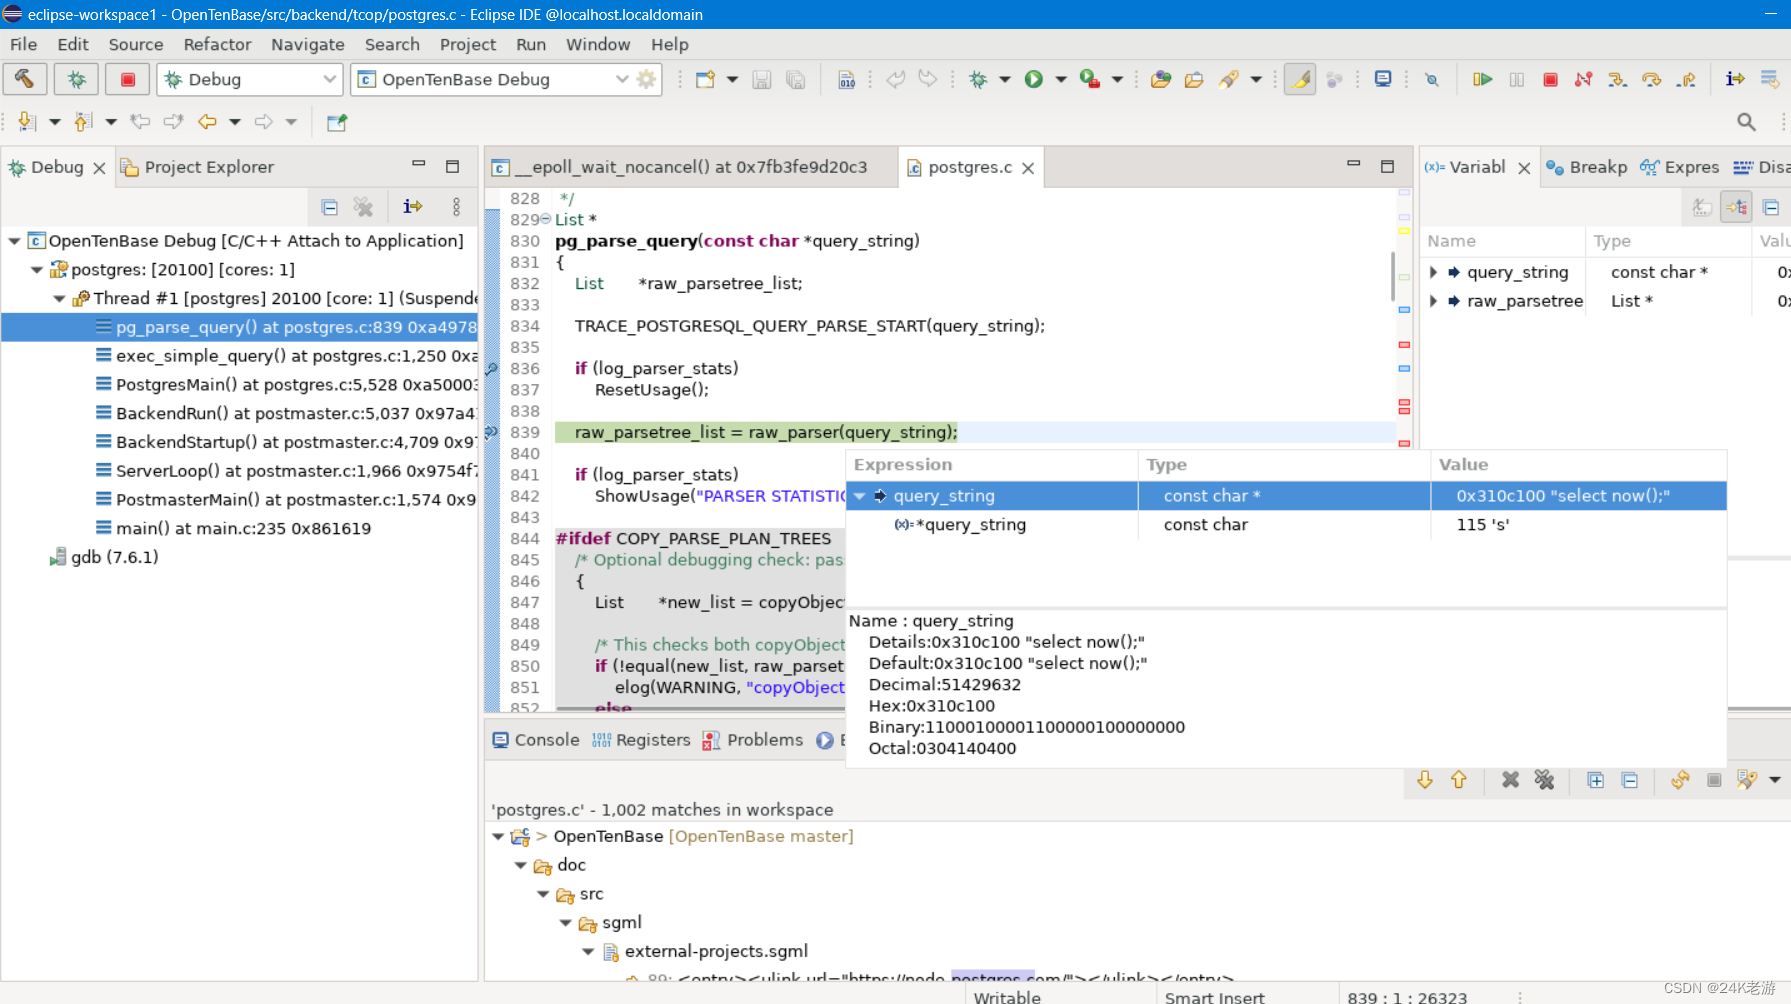Collapse the OpenTenBase Debug launch node
The height and width of the screenshot is (1004, 1791).
point(15,241)
